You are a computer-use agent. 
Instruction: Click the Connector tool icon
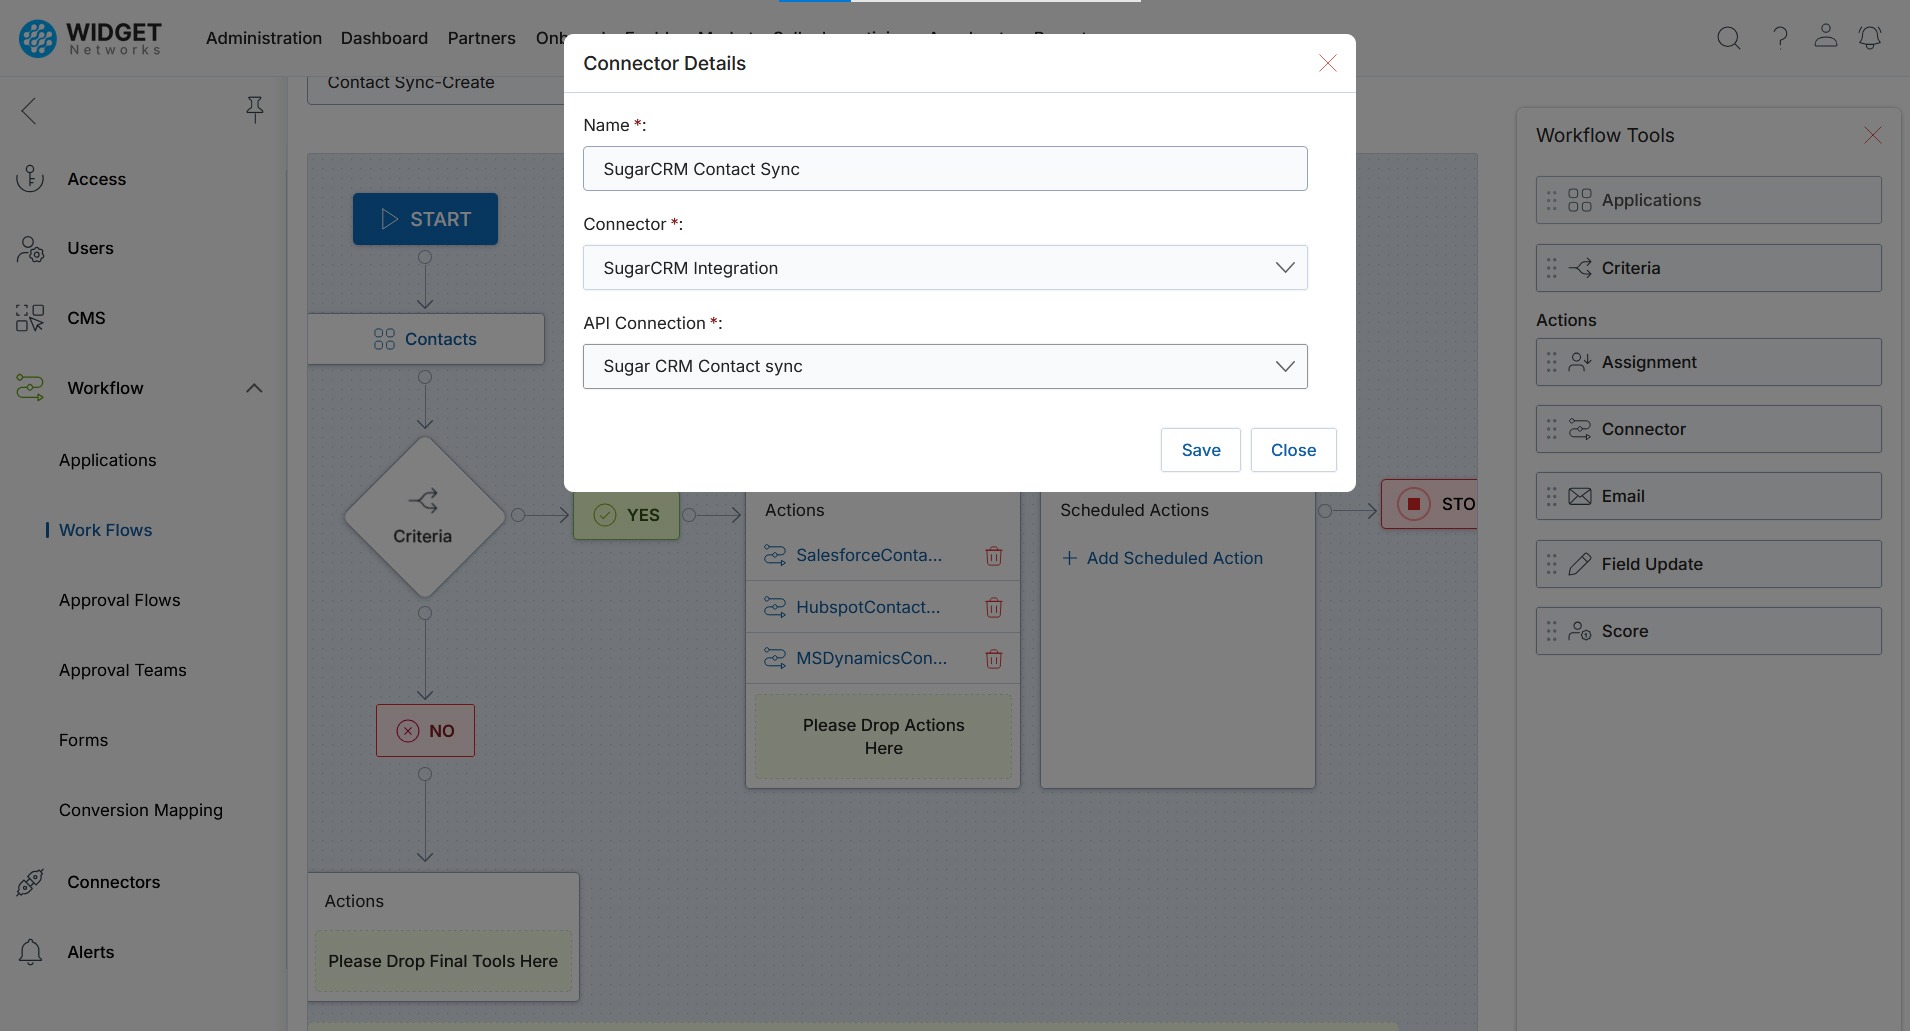tap(1580, 429)
